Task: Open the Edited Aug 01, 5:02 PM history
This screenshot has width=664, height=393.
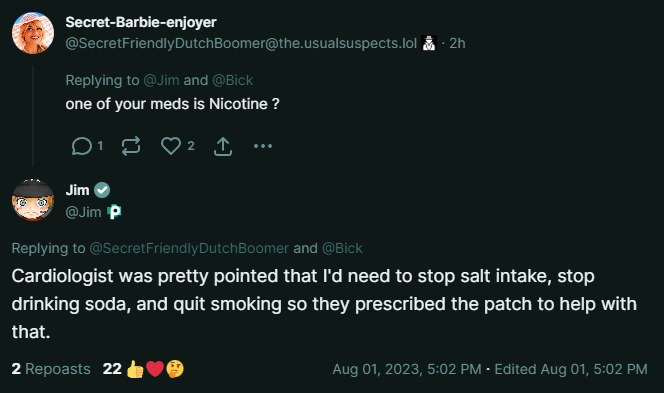Action: [571, 369]
